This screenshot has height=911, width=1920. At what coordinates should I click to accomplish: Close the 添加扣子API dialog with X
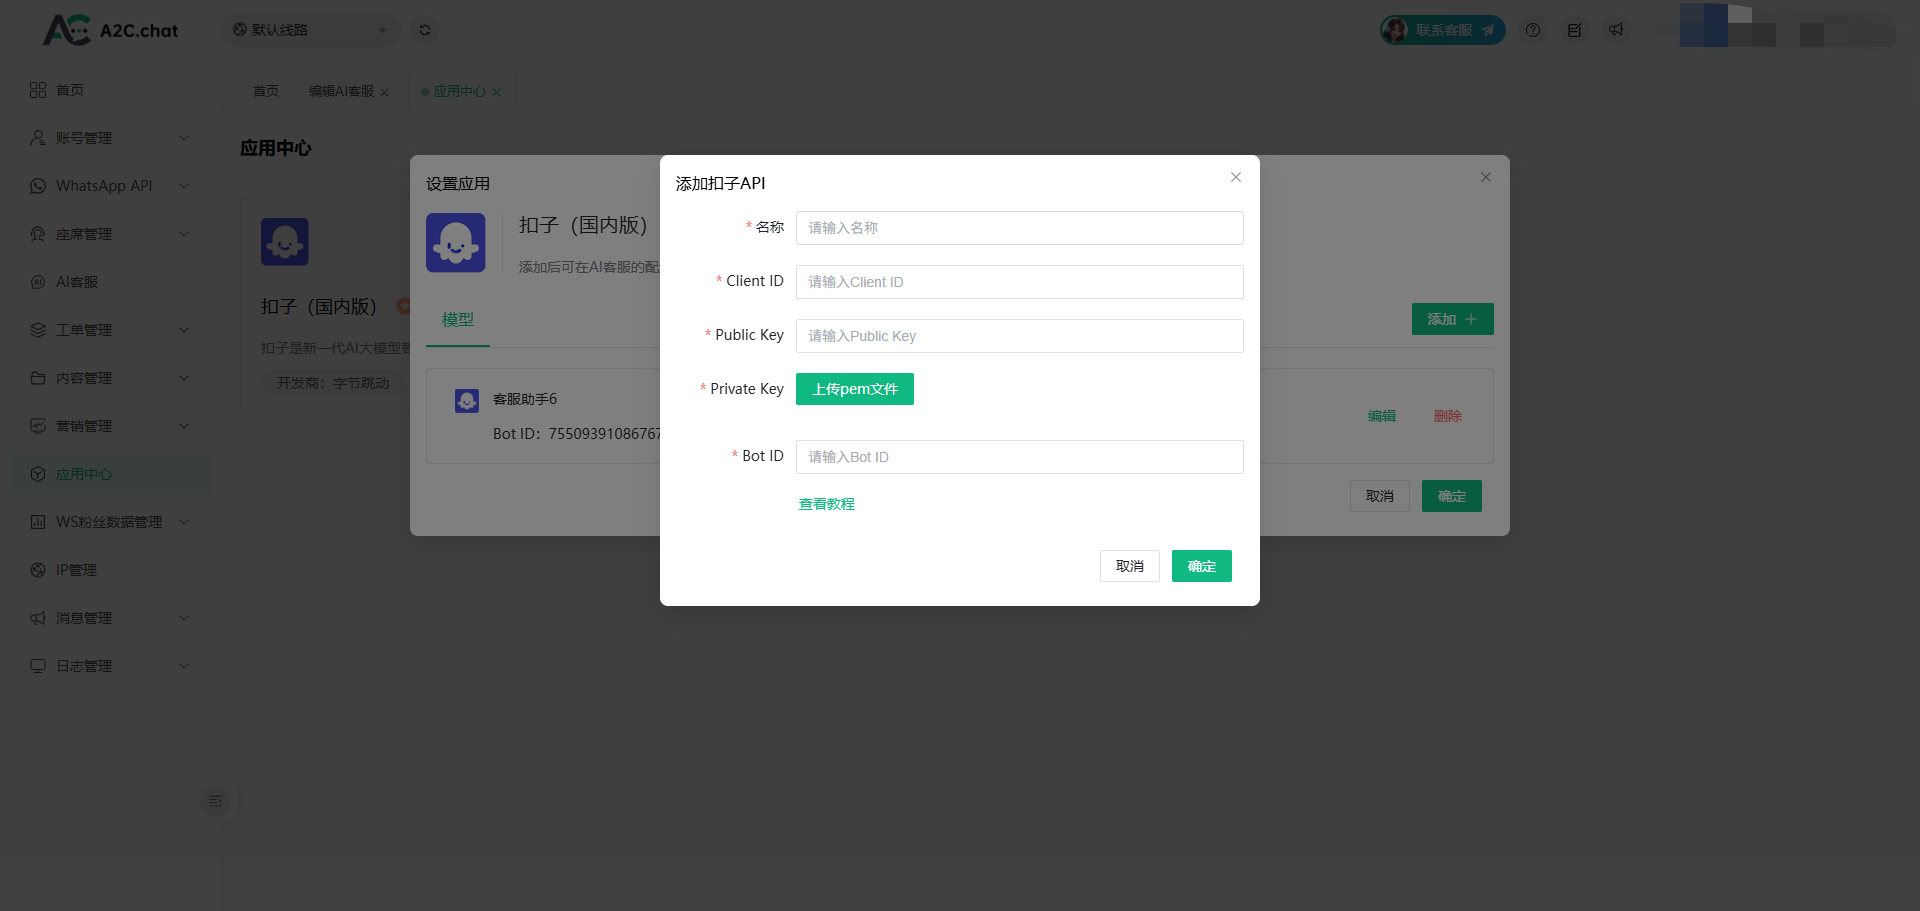(x=1236, y=177)
